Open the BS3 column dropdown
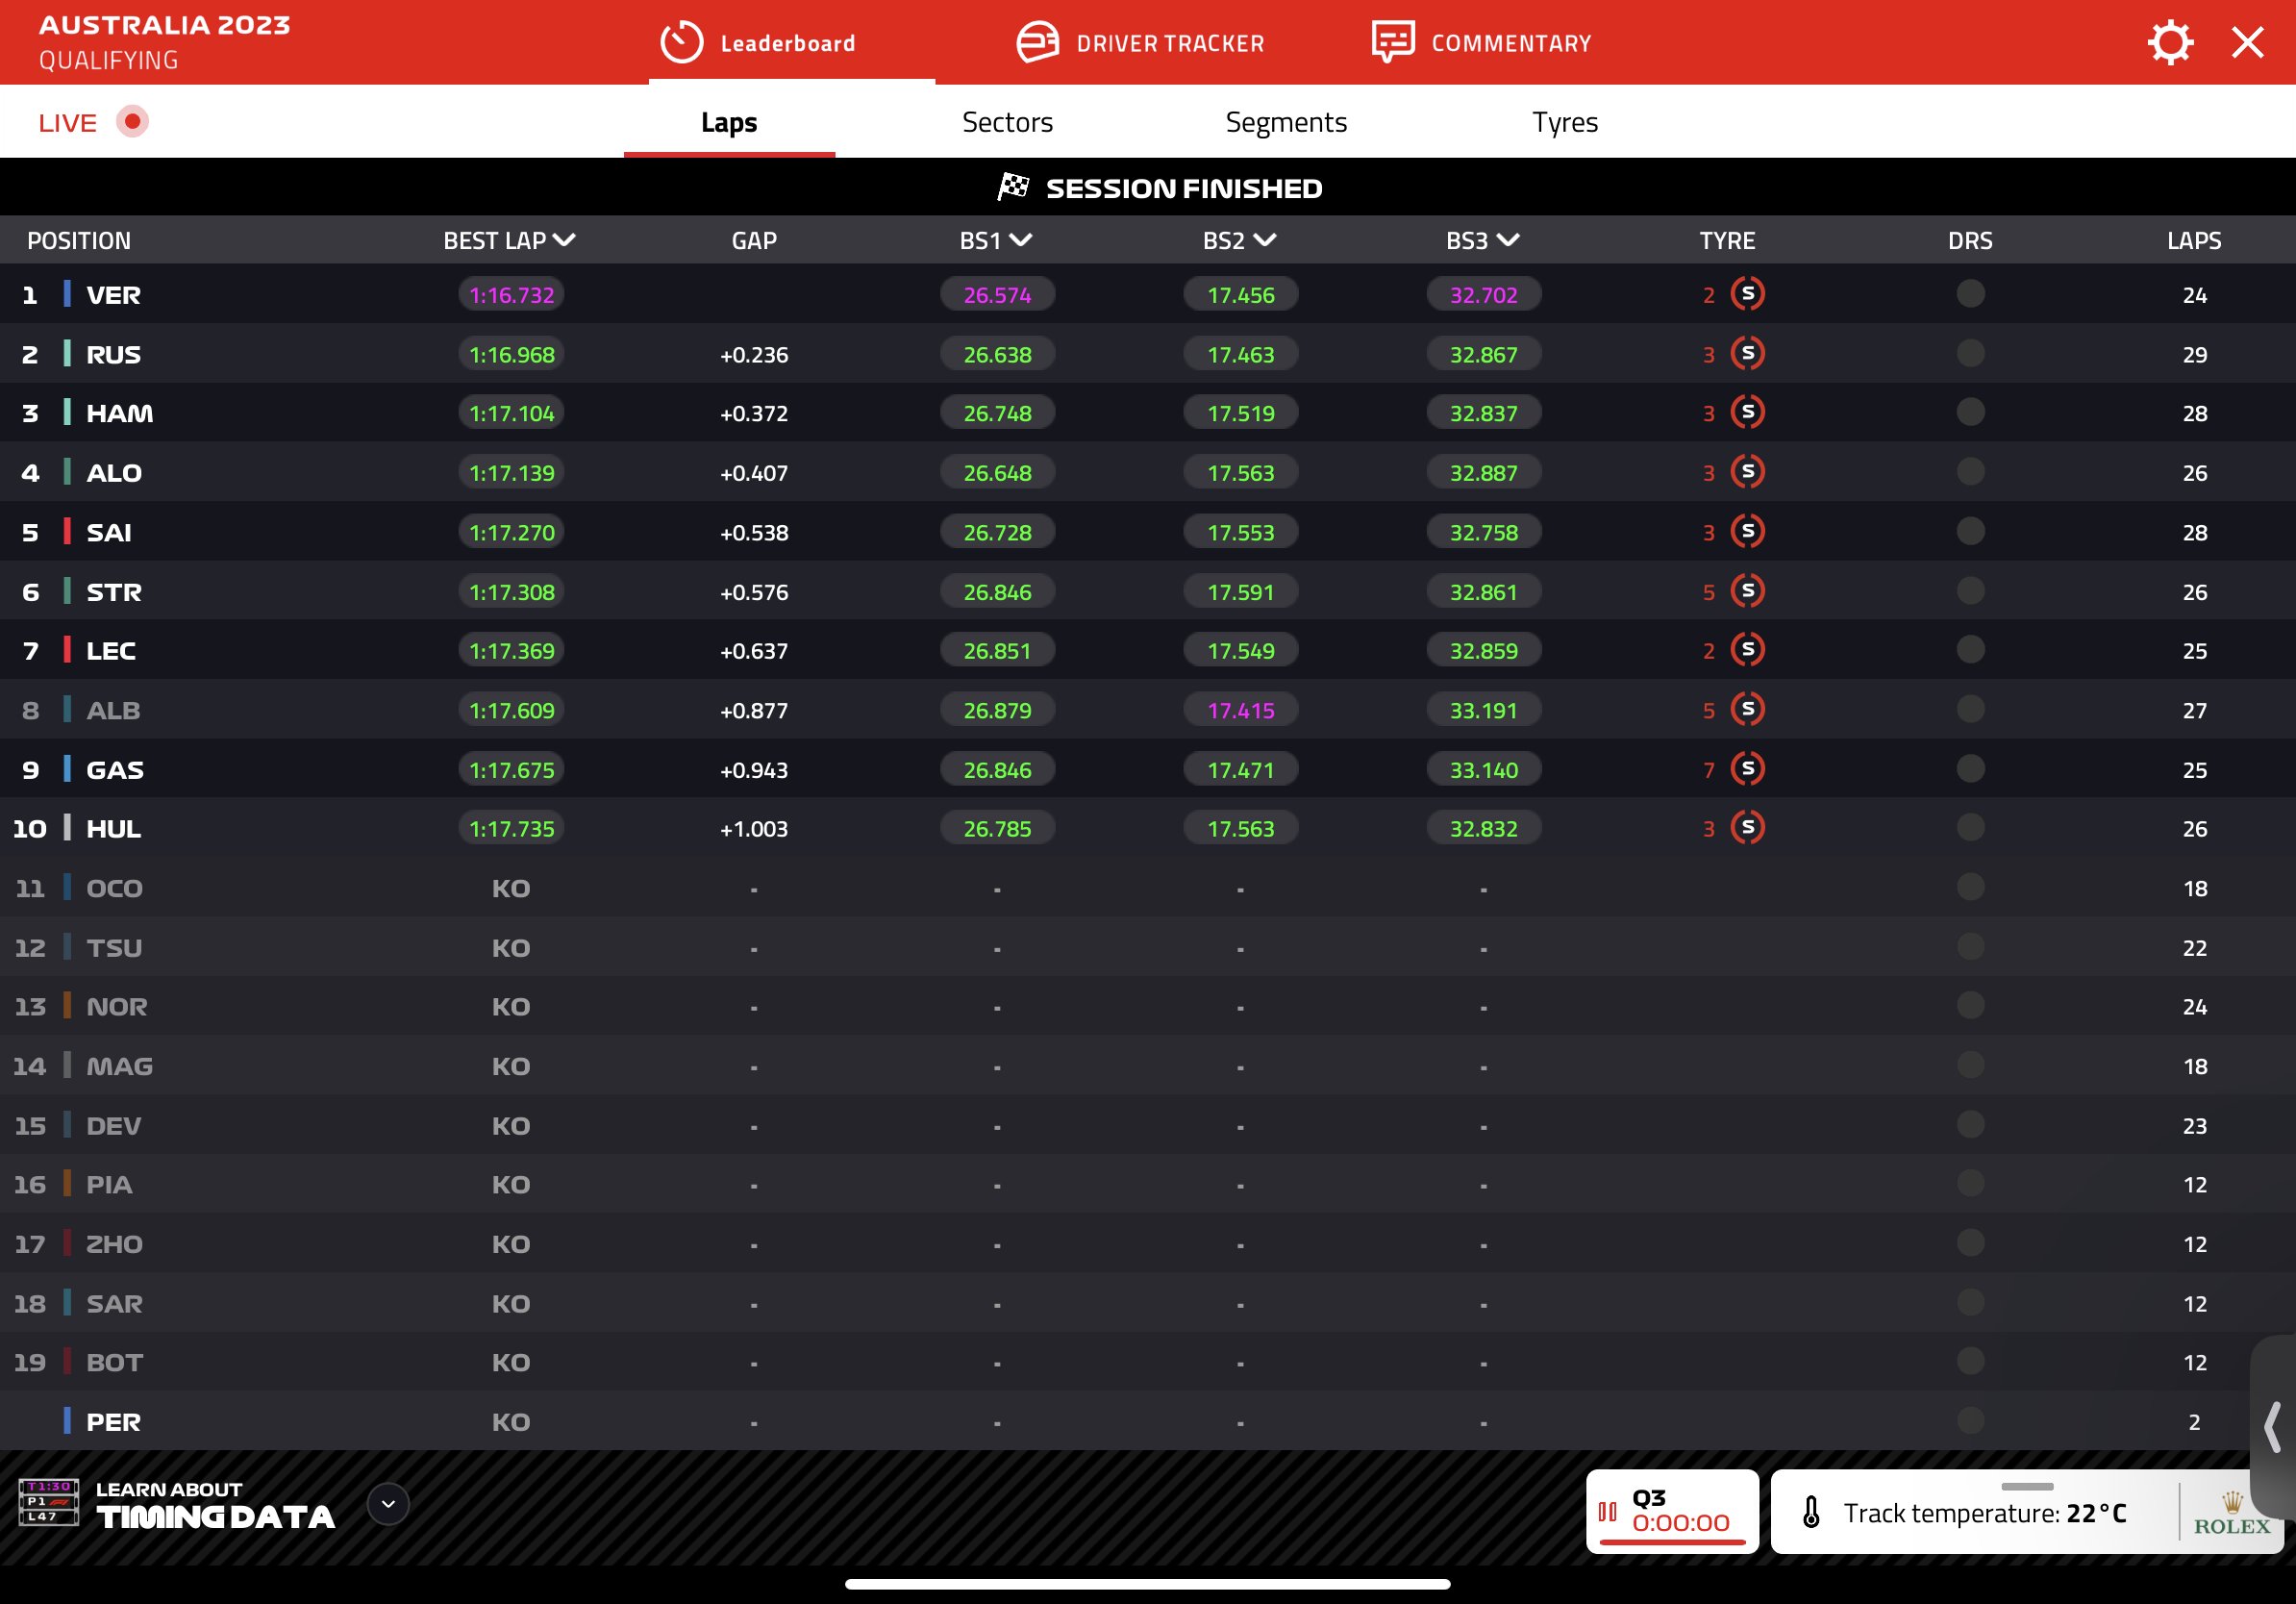Viewport: 2296px width, 1604px height. pyautogui.click(x=1508, y=240)
